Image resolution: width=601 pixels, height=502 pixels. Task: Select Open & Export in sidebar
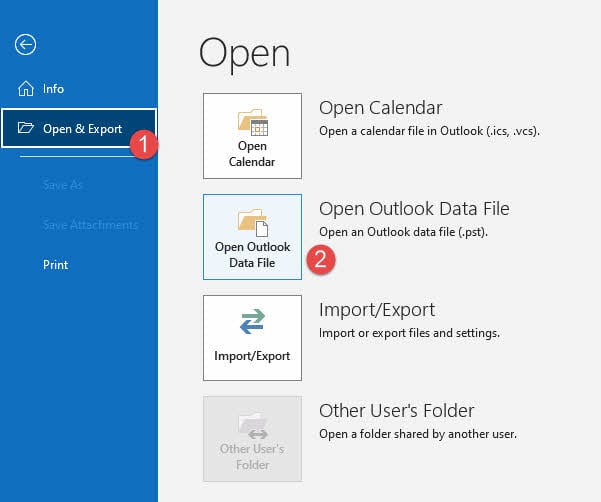[79, 128]
